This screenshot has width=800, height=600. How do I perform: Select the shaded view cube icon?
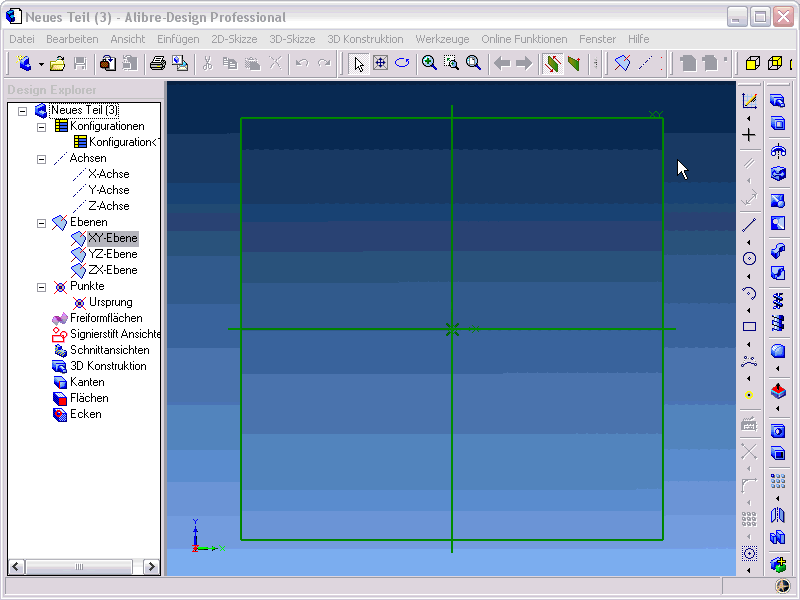753,63
